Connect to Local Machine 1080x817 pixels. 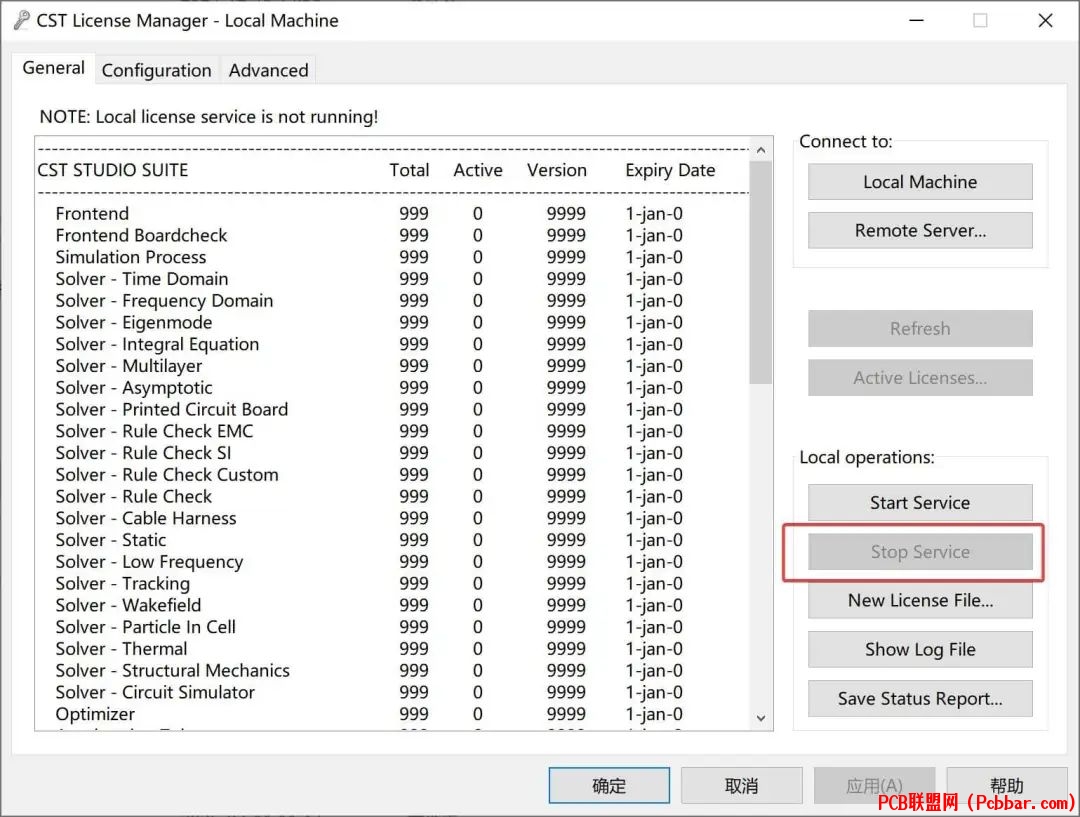[x=920, y=182]
